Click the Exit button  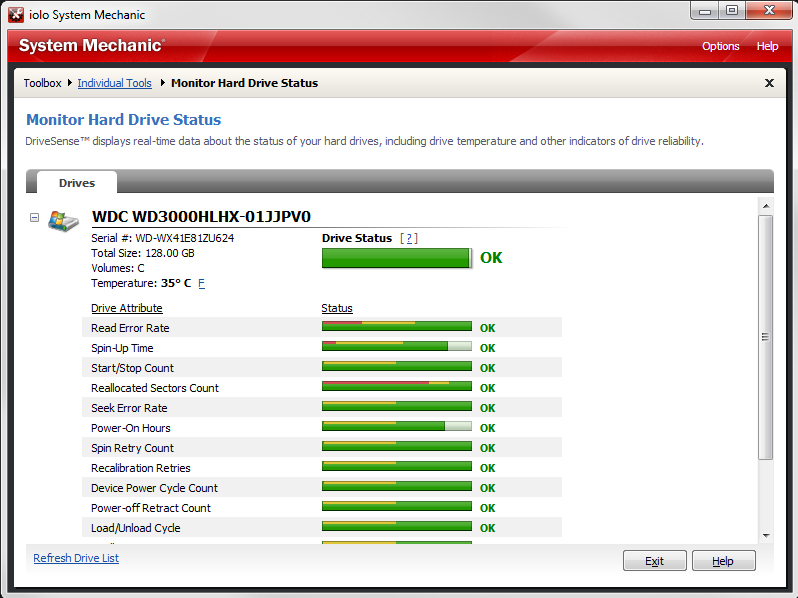pos(654,561)
